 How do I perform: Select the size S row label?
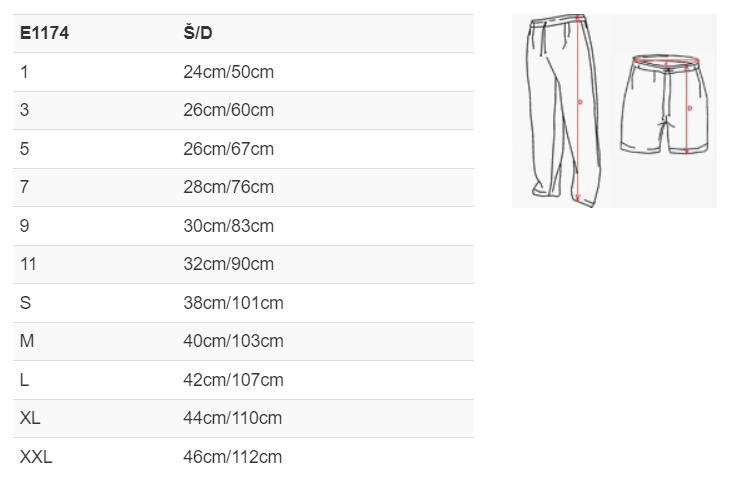[x=26, y=303]
